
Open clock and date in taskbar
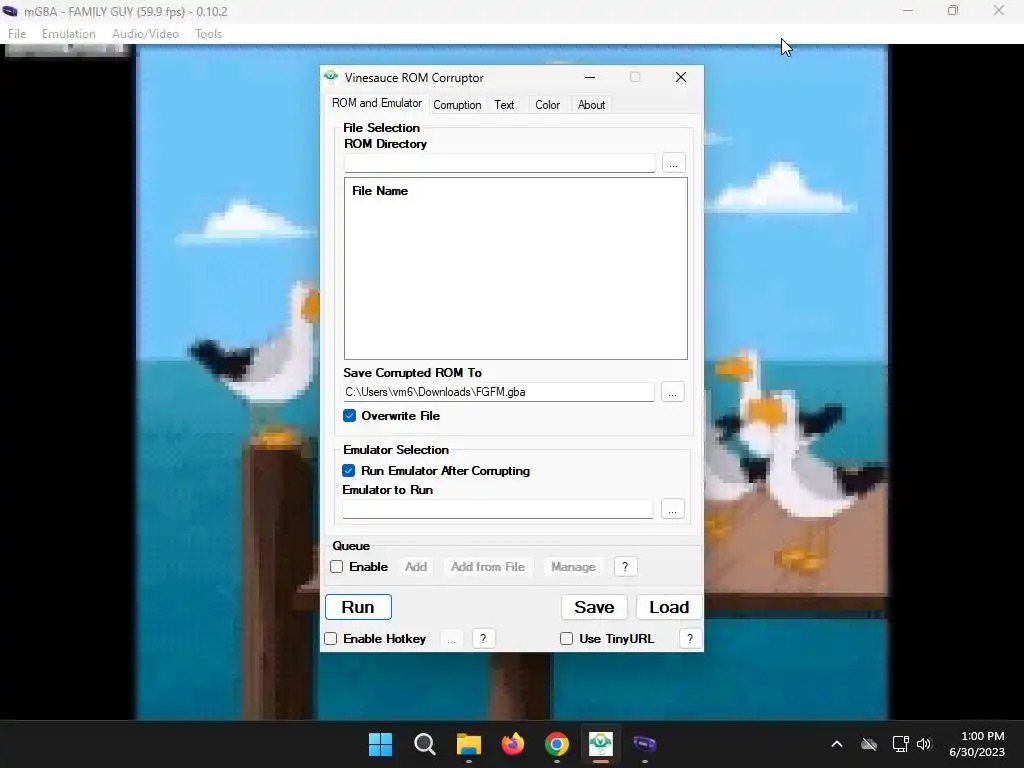977,744
